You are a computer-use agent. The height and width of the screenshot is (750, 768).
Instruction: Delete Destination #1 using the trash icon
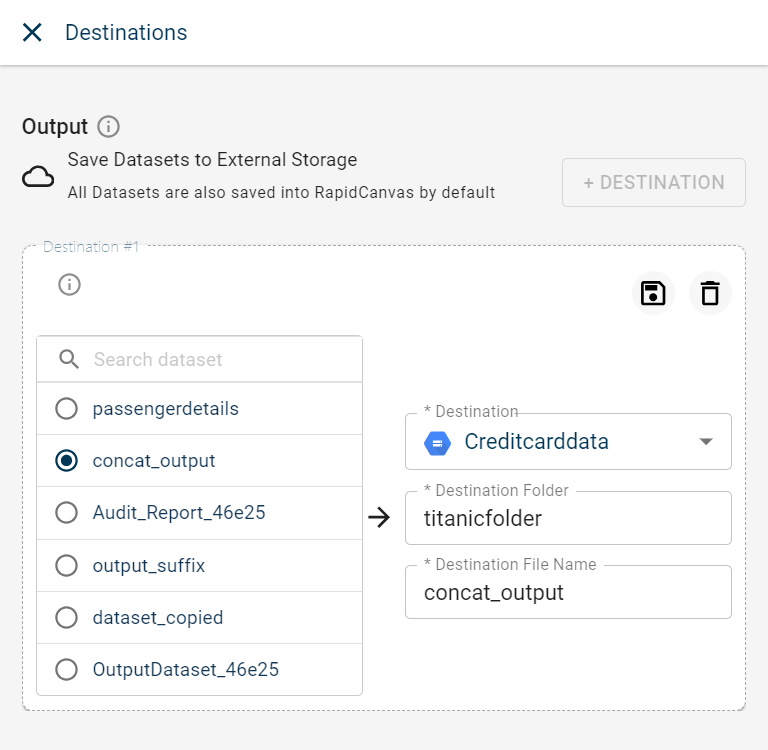(710, 293)
